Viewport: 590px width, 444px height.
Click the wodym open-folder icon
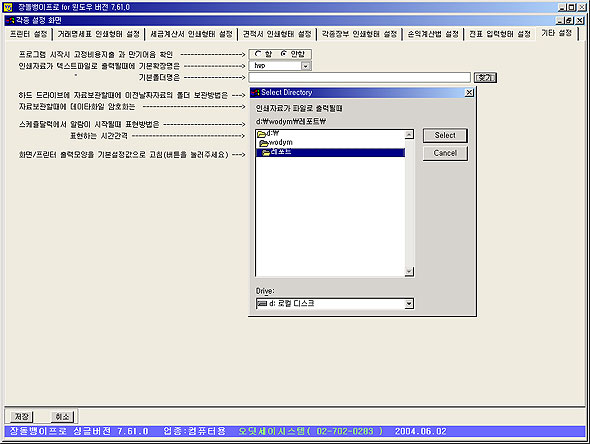pos(264,143)
